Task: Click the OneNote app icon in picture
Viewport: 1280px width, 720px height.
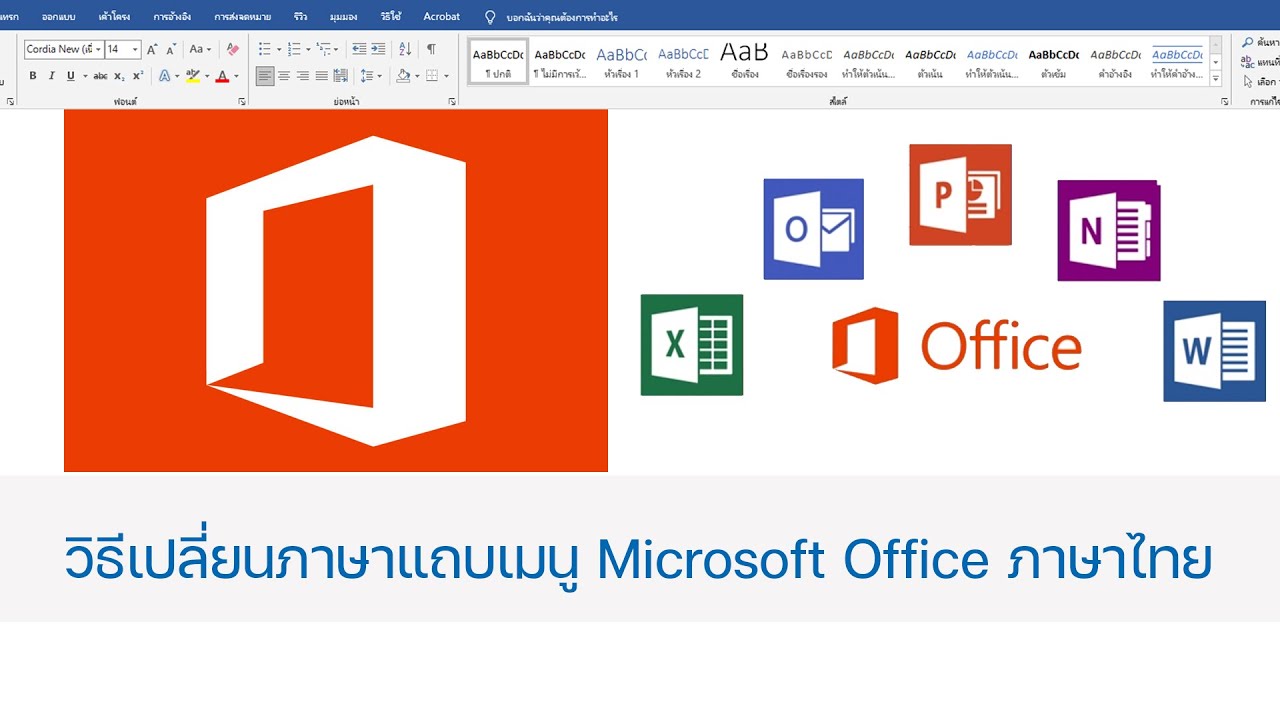Action: 1109,231
